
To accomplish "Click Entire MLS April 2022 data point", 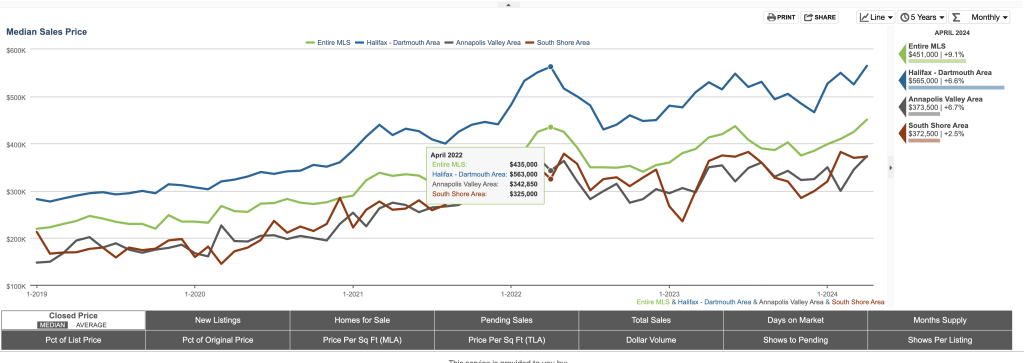I will 551,127.
